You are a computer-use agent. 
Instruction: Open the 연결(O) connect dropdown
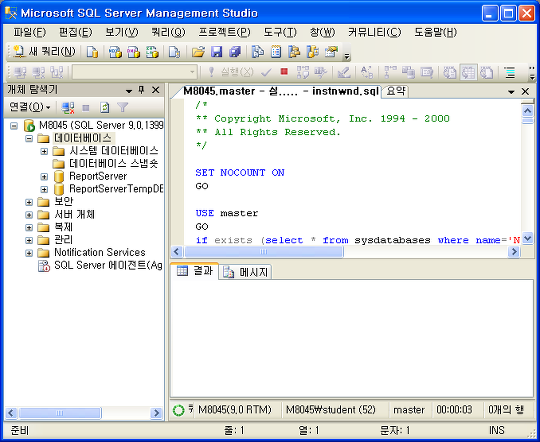click(30, 107)
